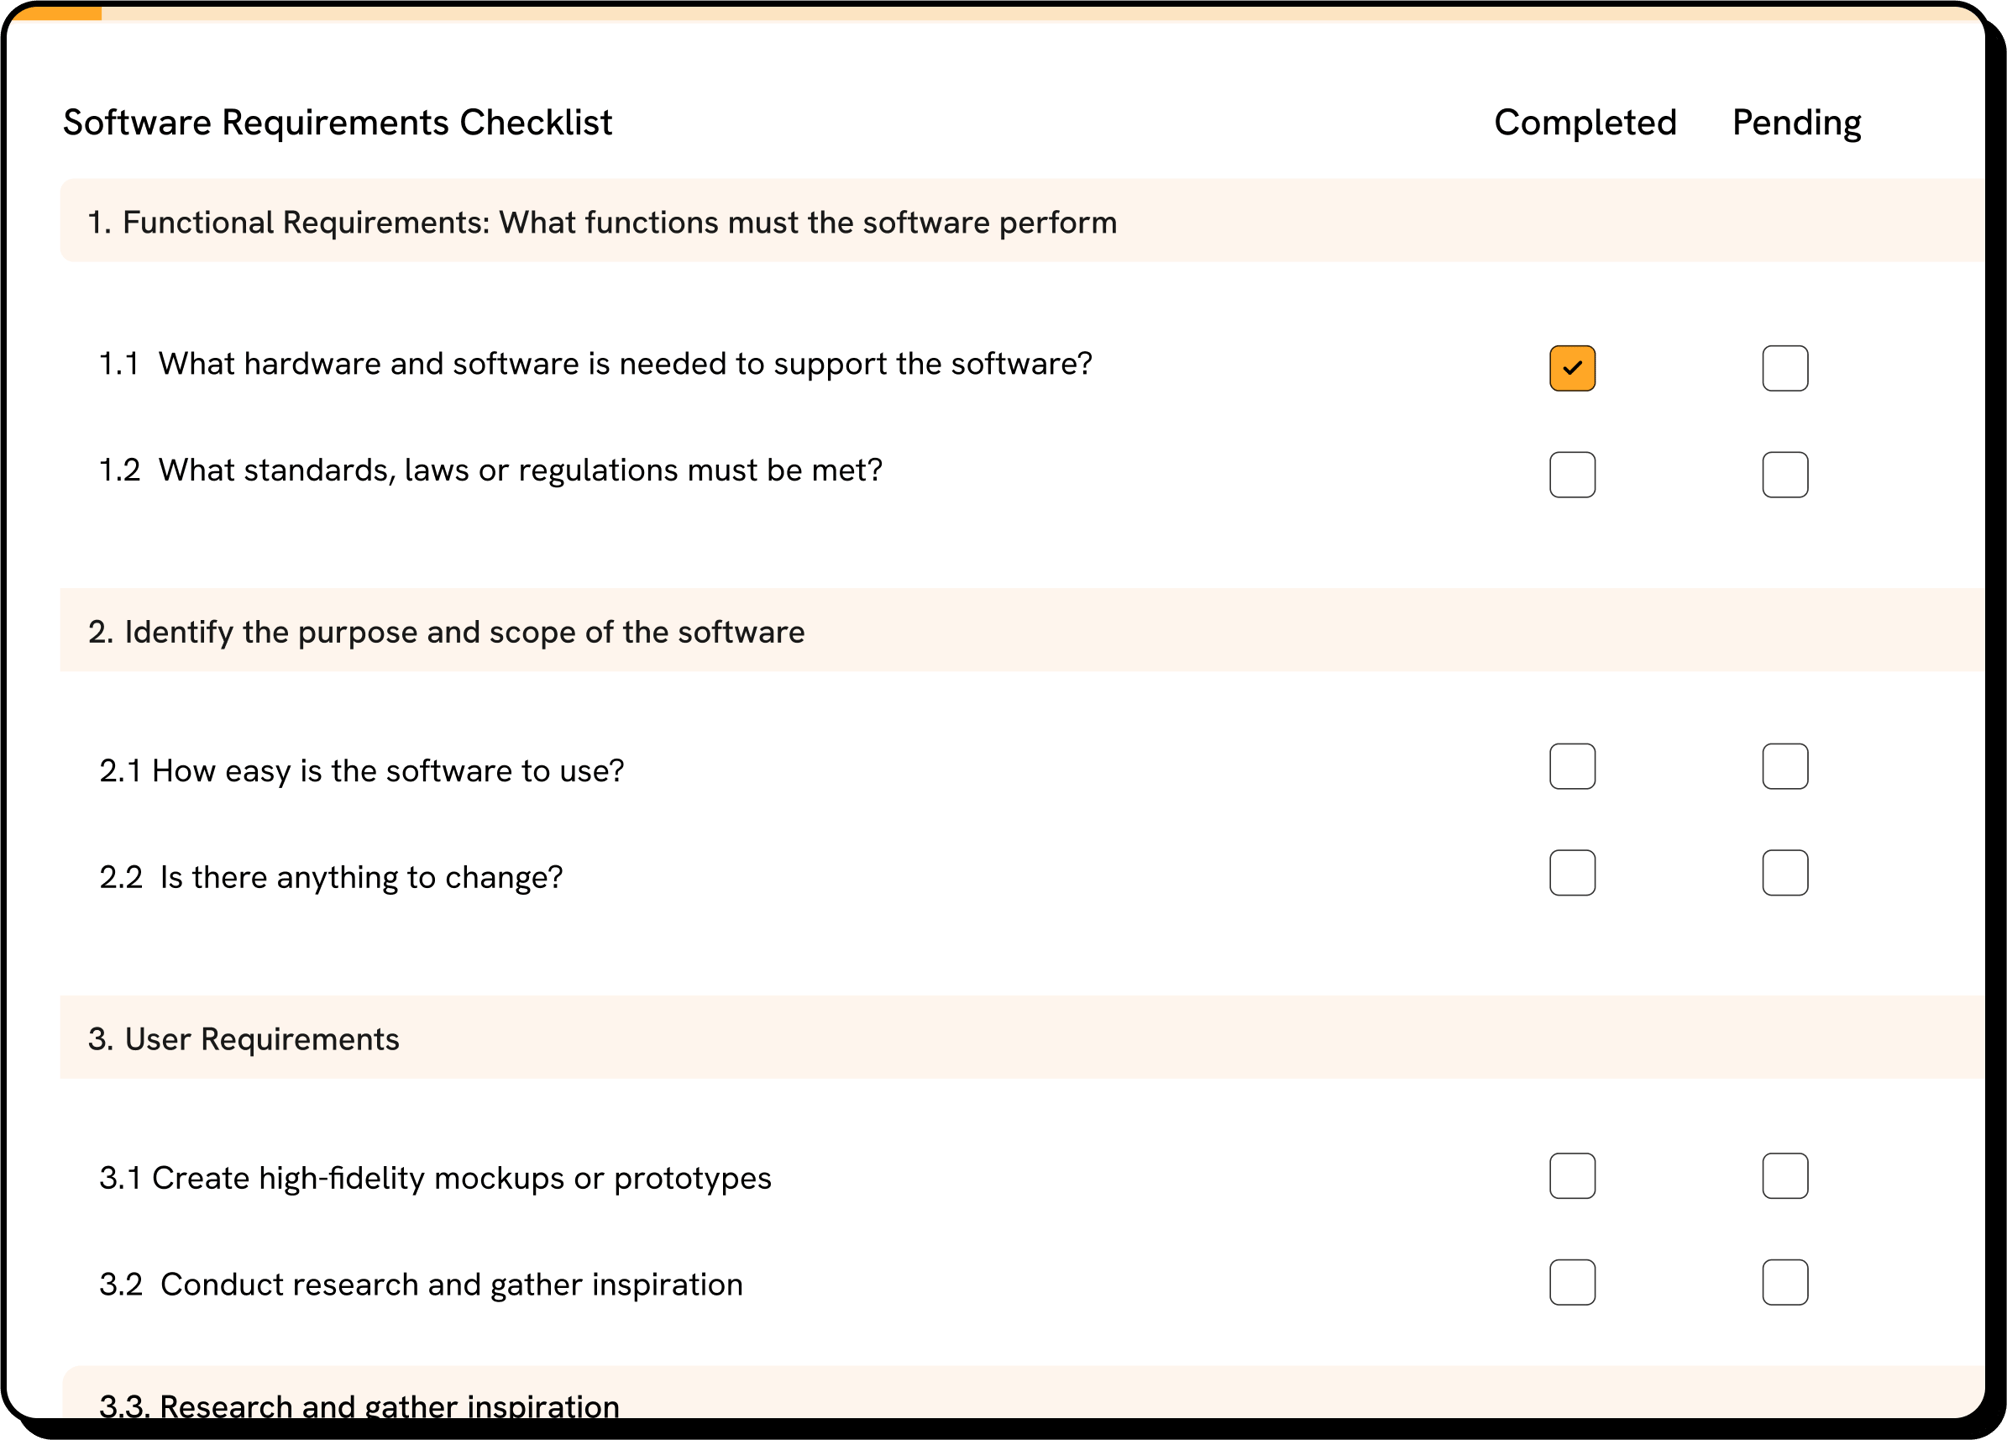Screen dimensions: 2007x1440
Task: Select the 'Research and gather inspiration' row
Action: (x=360, y=1404)
